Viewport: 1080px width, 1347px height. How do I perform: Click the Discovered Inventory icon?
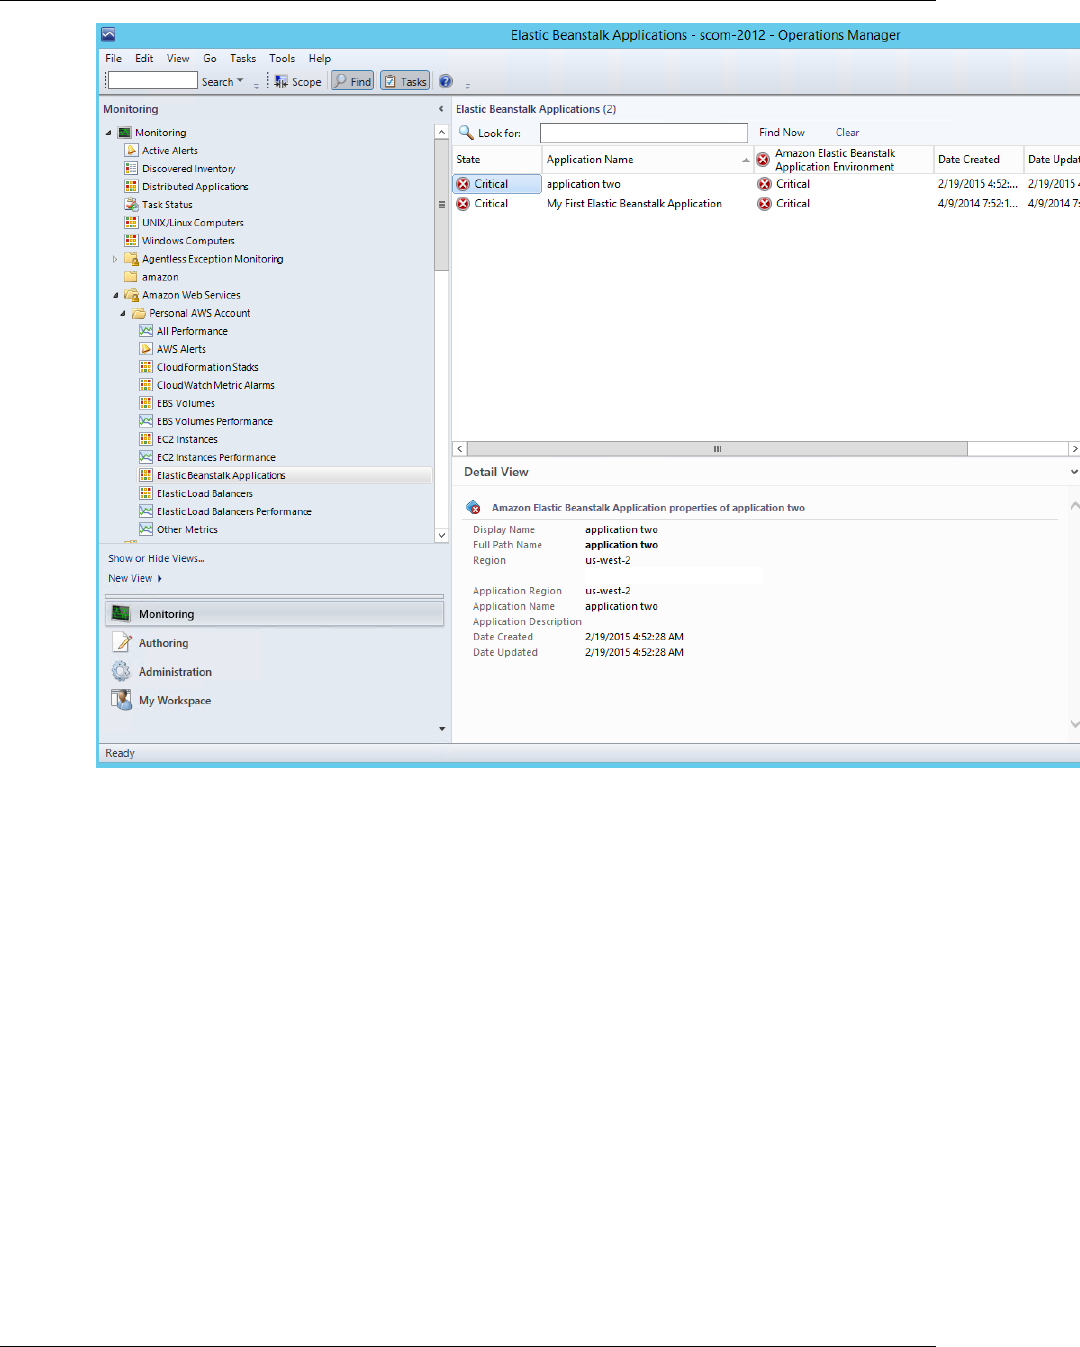pyautogui.click(x=131, y=168)
